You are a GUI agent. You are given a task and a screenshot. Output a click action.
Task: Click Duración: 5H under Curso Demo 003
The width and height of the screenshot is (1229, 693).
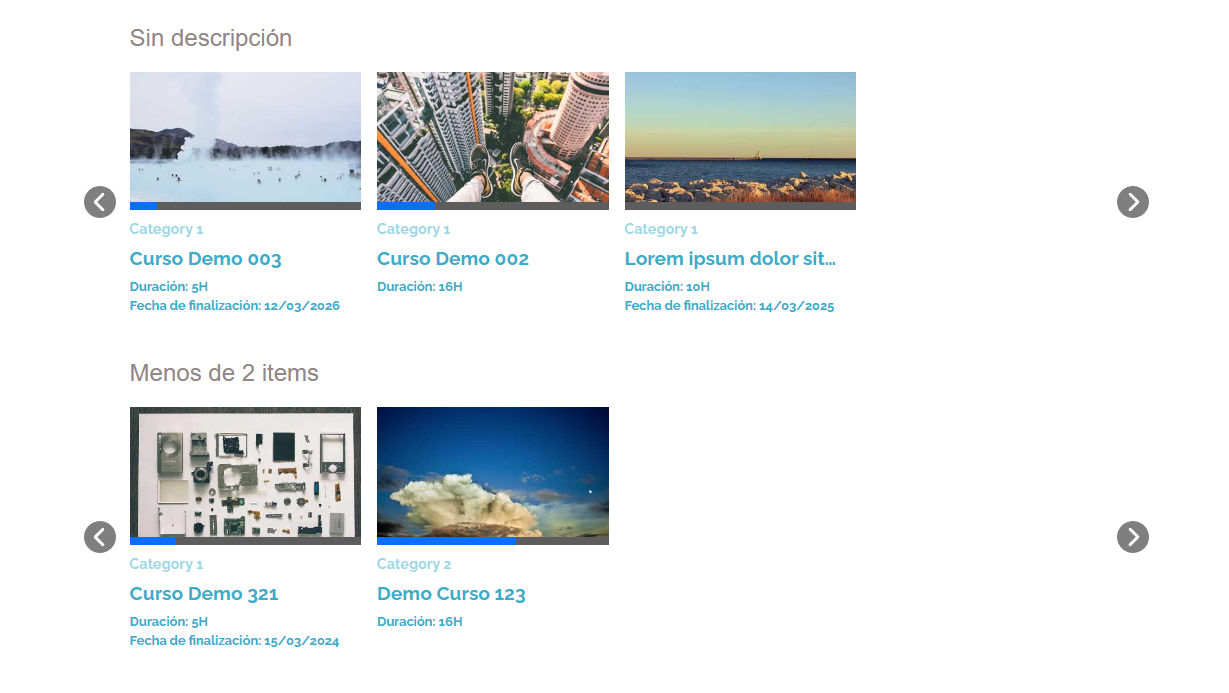click(x=169, y=287)
